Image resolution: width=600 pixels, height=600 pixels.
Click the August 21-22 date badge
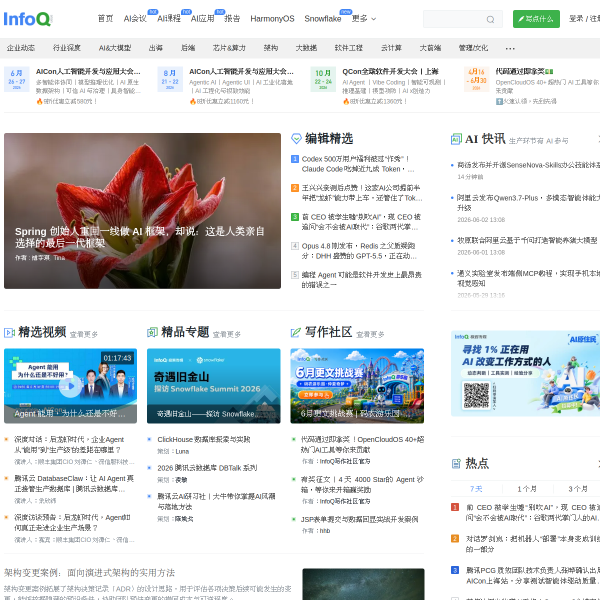(170, 79)
